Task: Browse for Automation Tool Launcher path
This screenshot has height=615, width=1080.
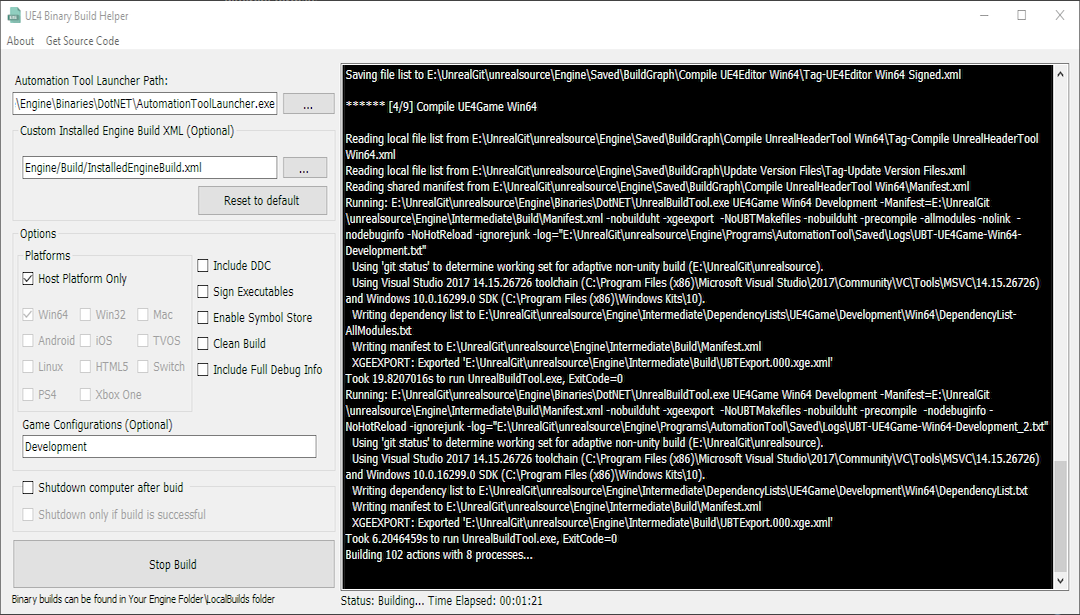Action: (309, 104)
